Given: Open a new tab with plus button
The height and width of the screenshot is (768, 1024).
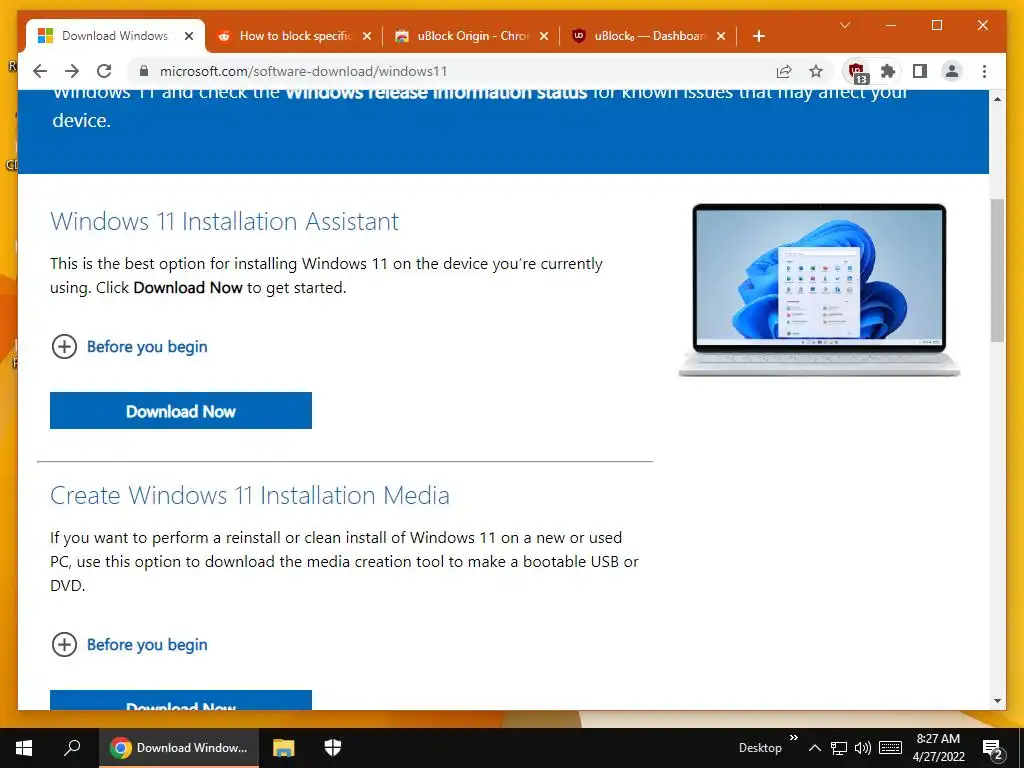Looking at the screenshot, I should pyautogui.click(x=758, y=36).
